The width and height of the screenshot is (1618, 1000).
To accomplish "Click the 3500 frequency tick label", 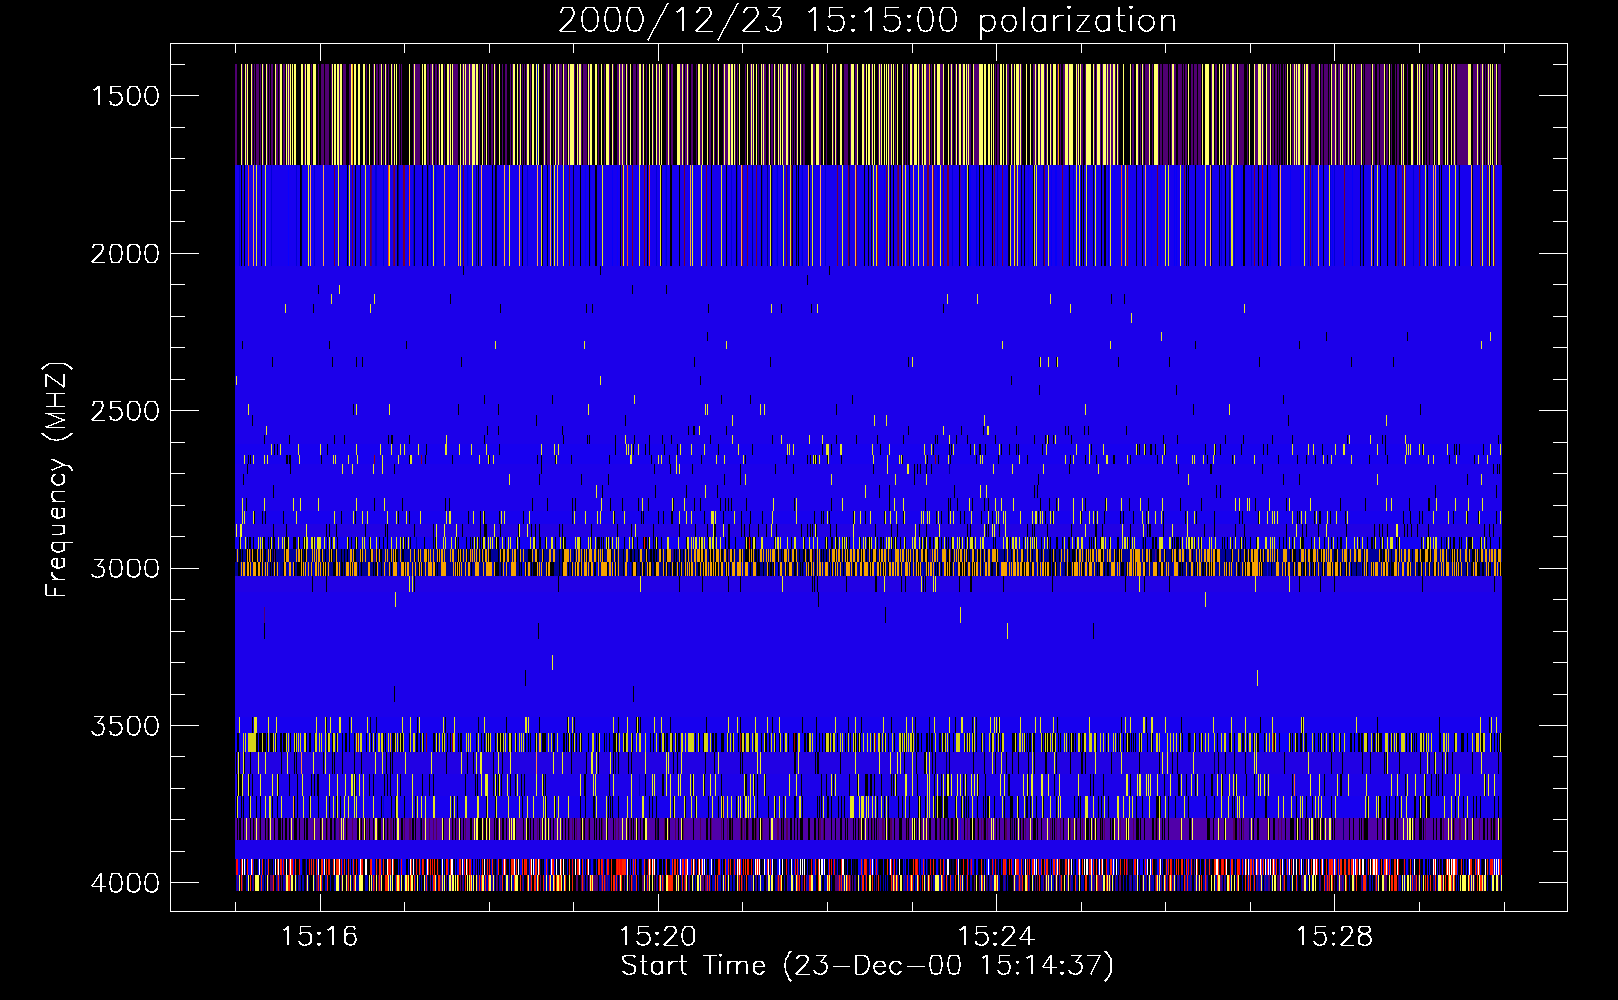I will pos(125,726).
